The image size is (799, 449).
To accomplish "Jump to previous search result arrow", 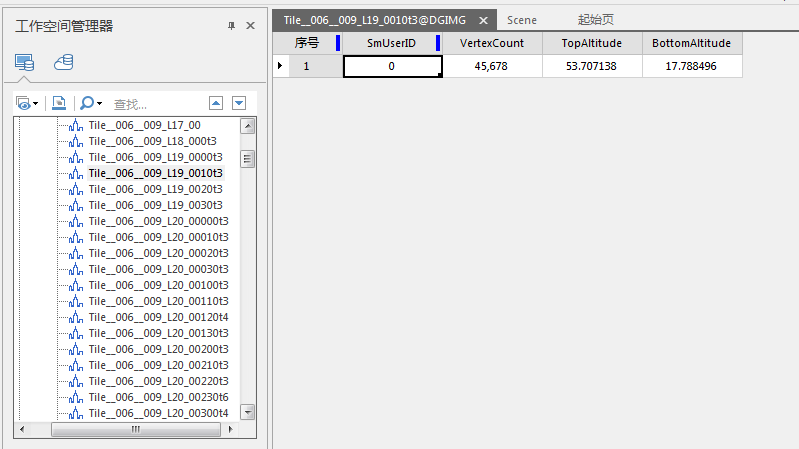I will 216,103.
